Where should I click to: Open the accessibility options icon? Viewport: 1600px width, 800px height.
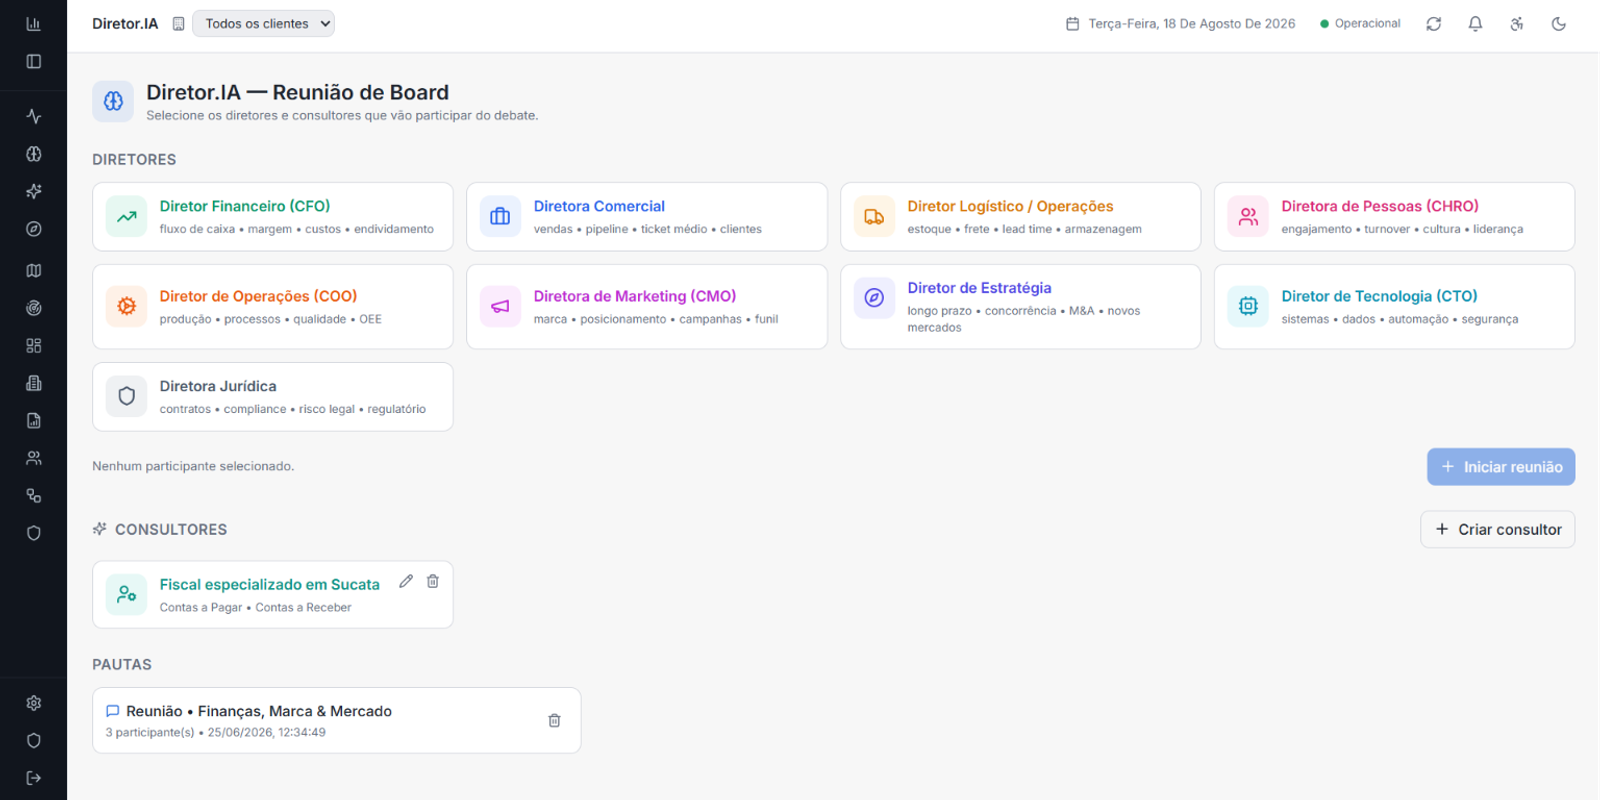[x=1517, y=24]
